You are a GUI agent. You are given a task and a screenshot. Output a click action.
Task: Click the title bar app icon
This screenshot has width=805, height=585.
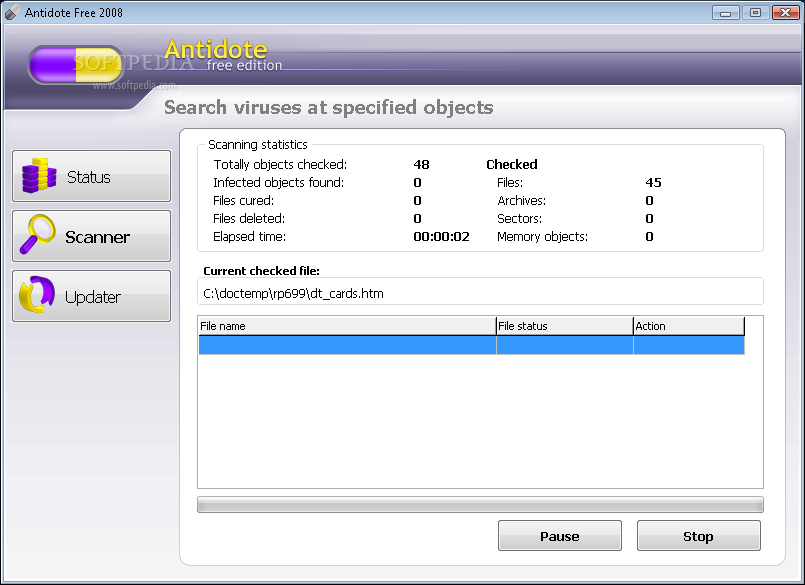pyautogui.click(x=13, y=12)
